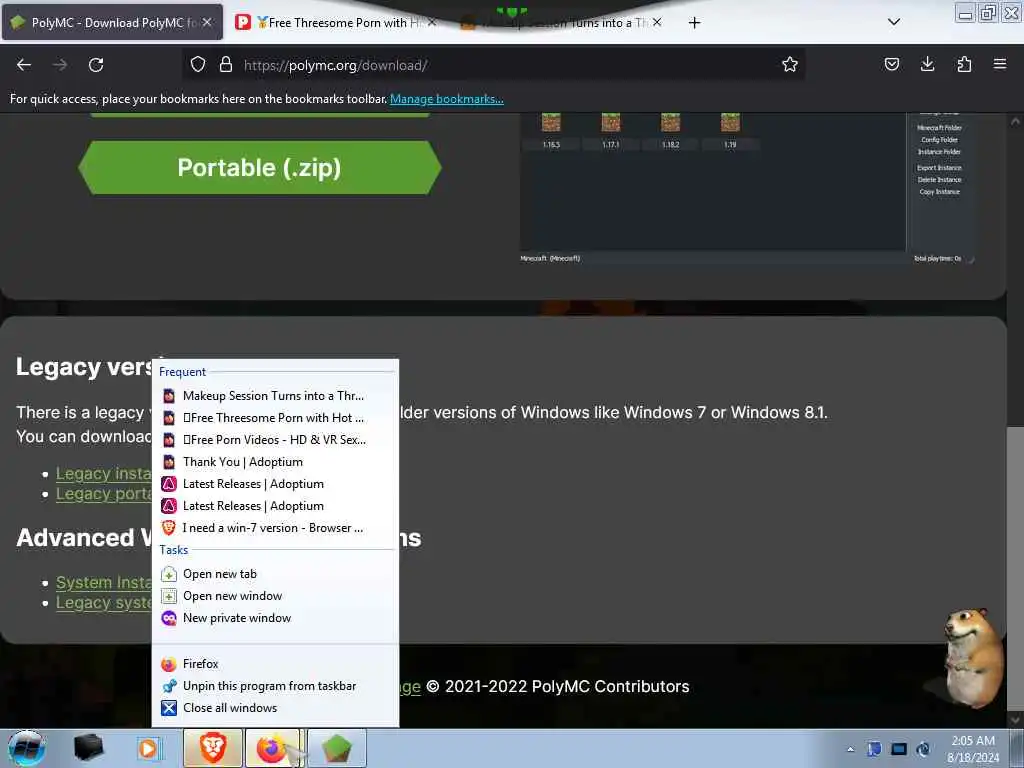Open the Firefox hamburger application menu
The width and height of the screenshot is (1024, 768).
pyautogui.click(x=1000, y=65)
